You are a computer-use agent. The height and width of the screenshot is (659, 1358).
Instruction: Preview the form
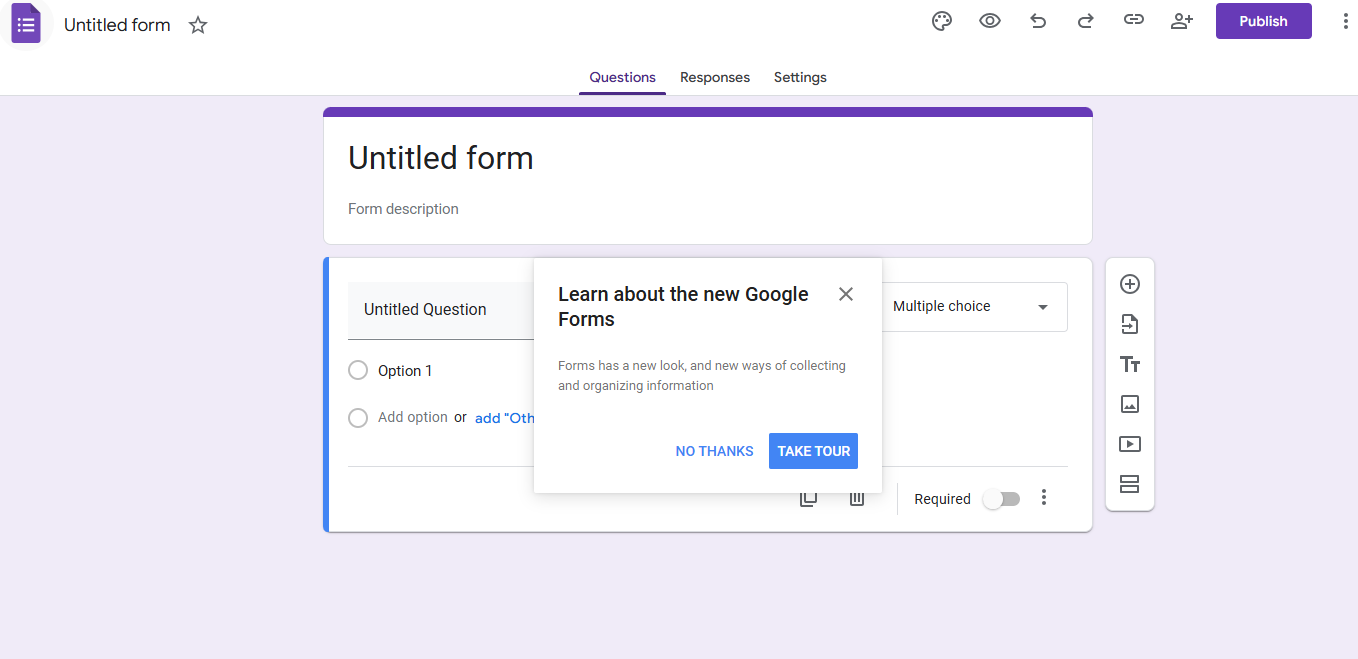(x=990, y=20)
